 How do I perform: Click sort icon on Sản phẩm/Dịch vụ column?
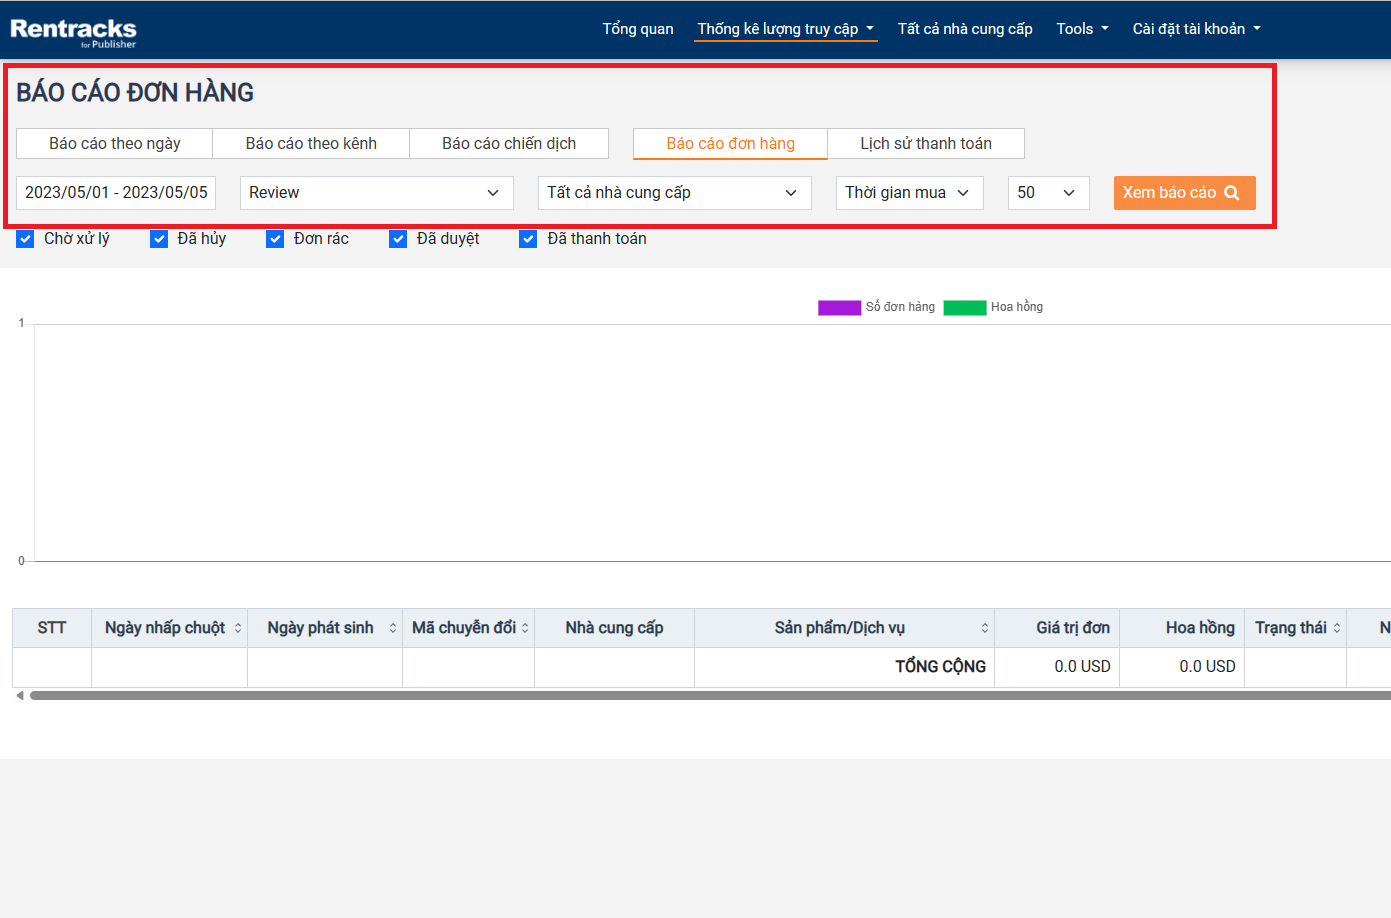tap(985, 628)
